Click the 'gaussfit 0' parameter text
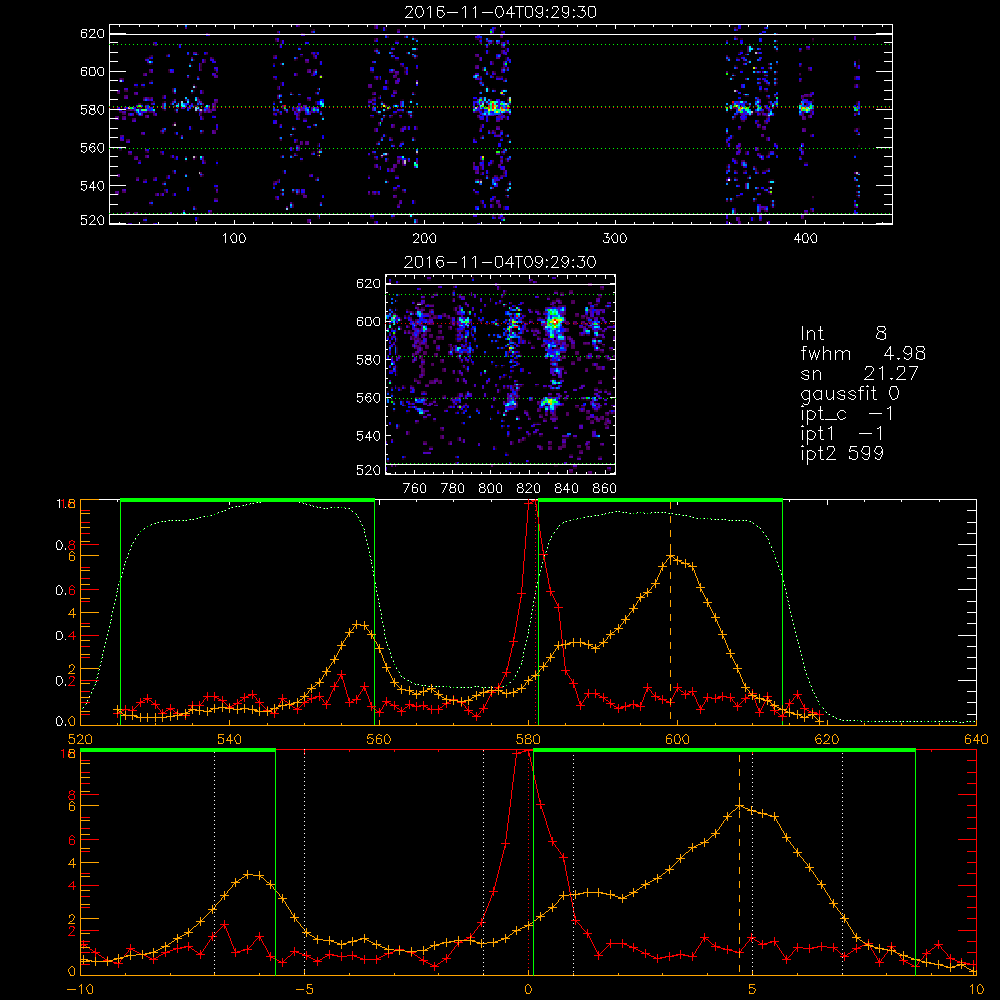This screenshot has width=1000, height=1000. click(x=850, y=393)
